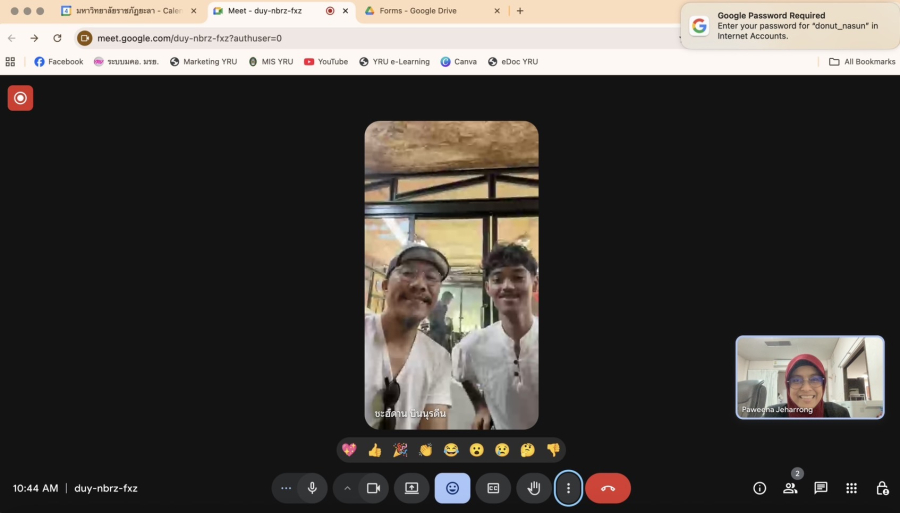
Task: Show the participants list
Action: (790, 488)
